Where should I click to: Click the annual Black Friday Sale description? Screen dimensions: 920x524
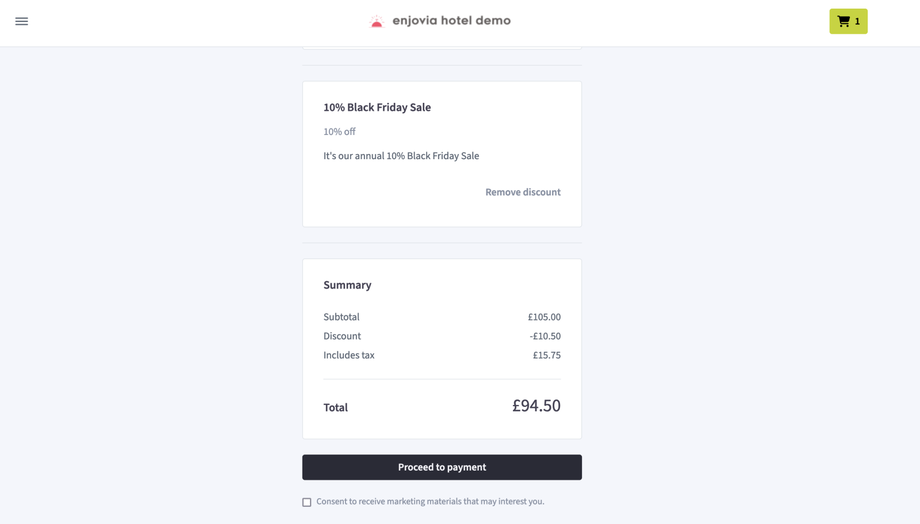coord(401,156)
